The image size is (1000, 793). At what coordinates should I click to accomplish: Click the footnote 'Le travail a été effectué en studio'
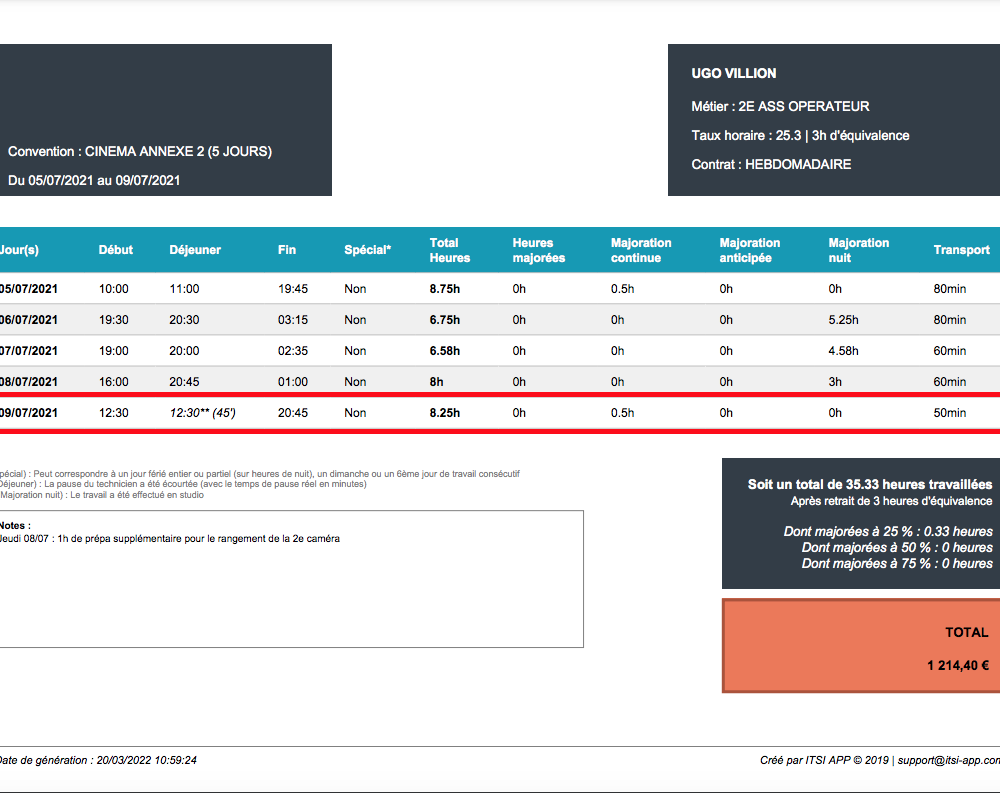coord(102,495)
